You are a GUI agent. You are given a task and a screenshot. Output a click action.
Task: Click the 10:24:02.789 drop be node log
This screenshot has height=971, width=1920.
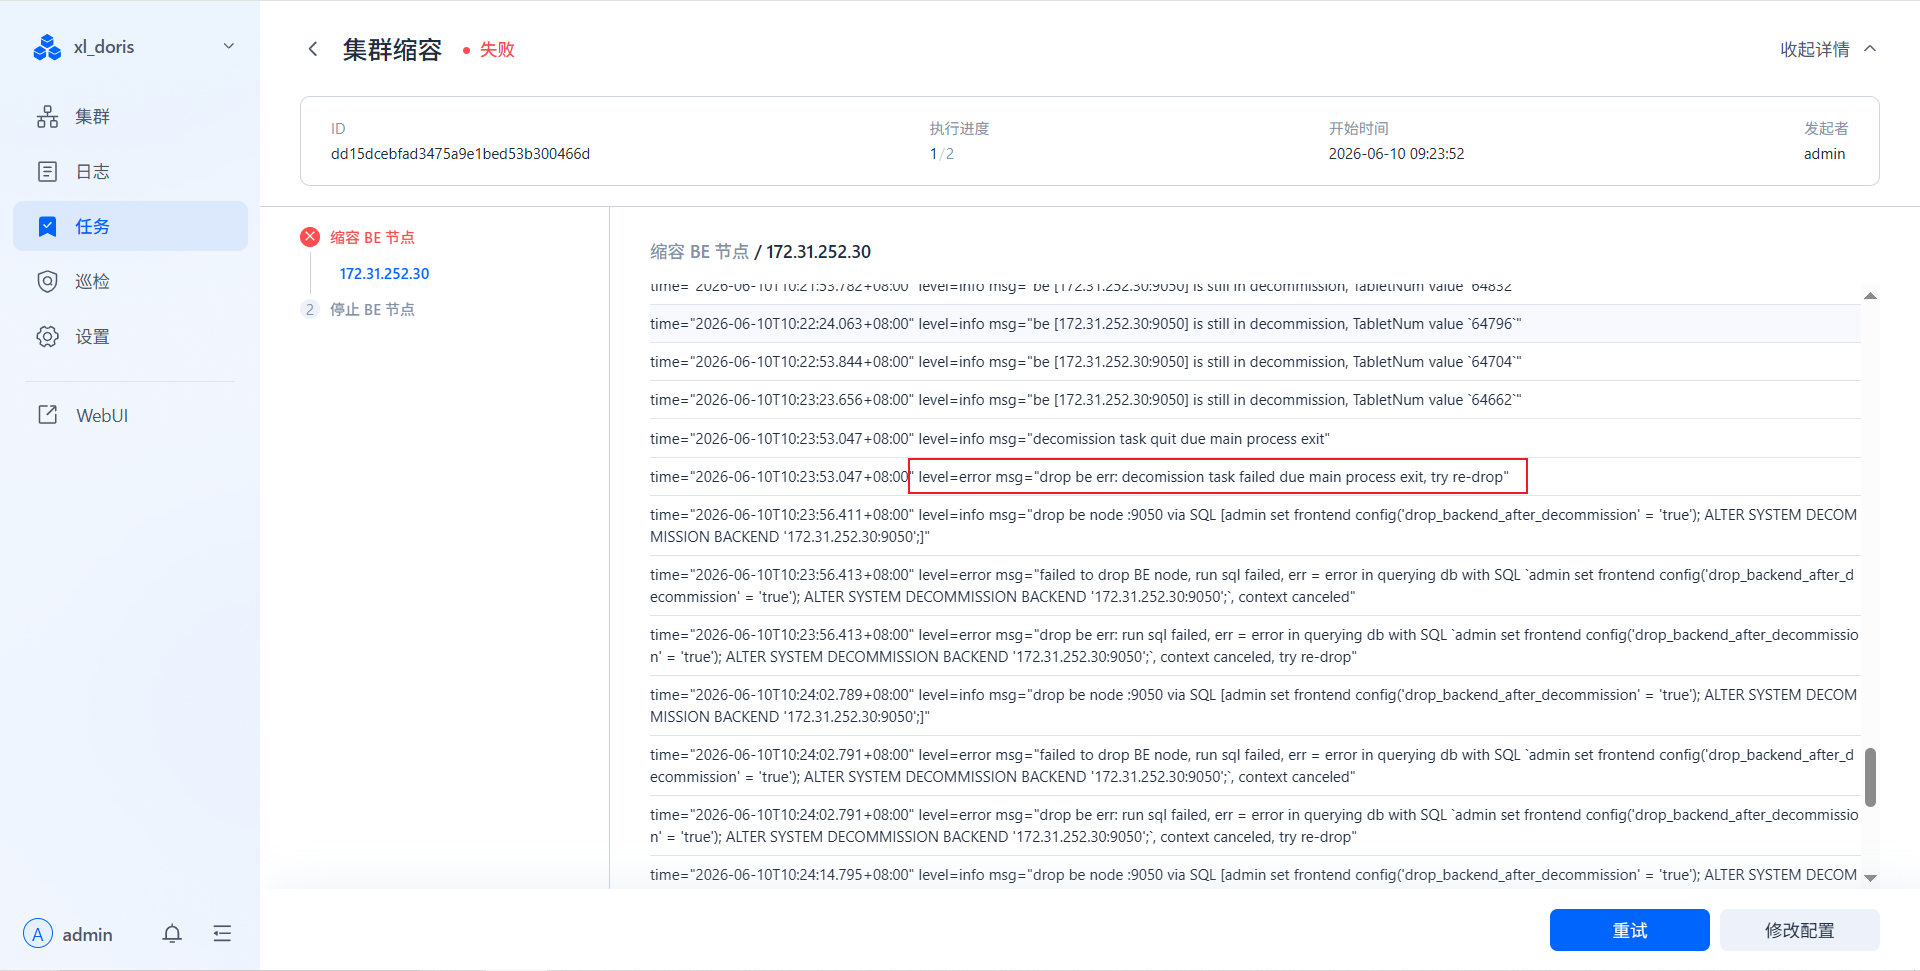tap(1255, 706)
